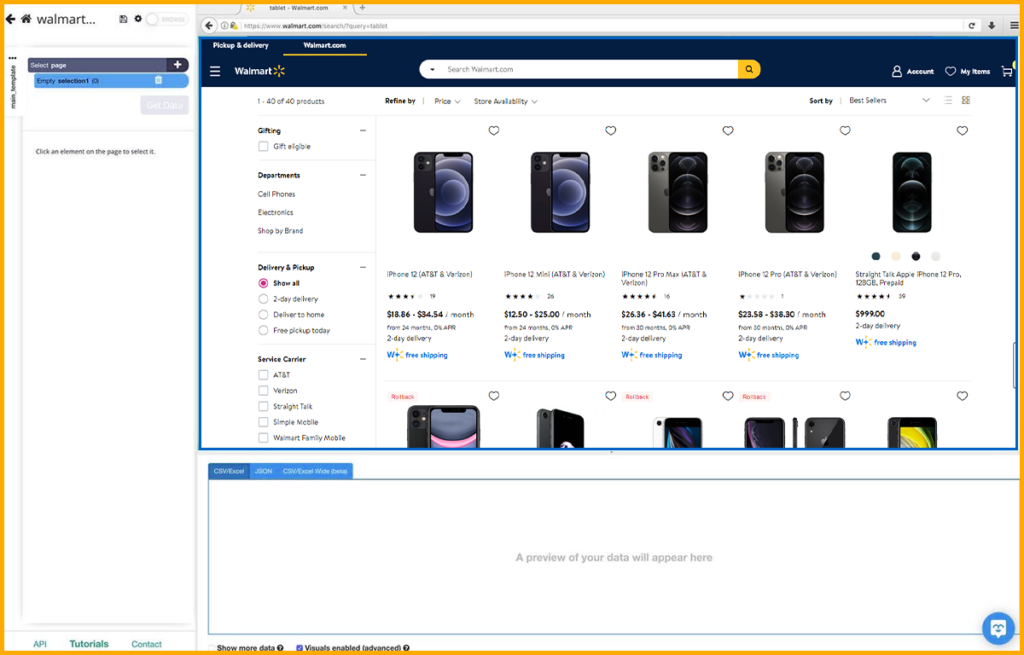
Task: Collapse the Gifting filter section
Action: 363,131
